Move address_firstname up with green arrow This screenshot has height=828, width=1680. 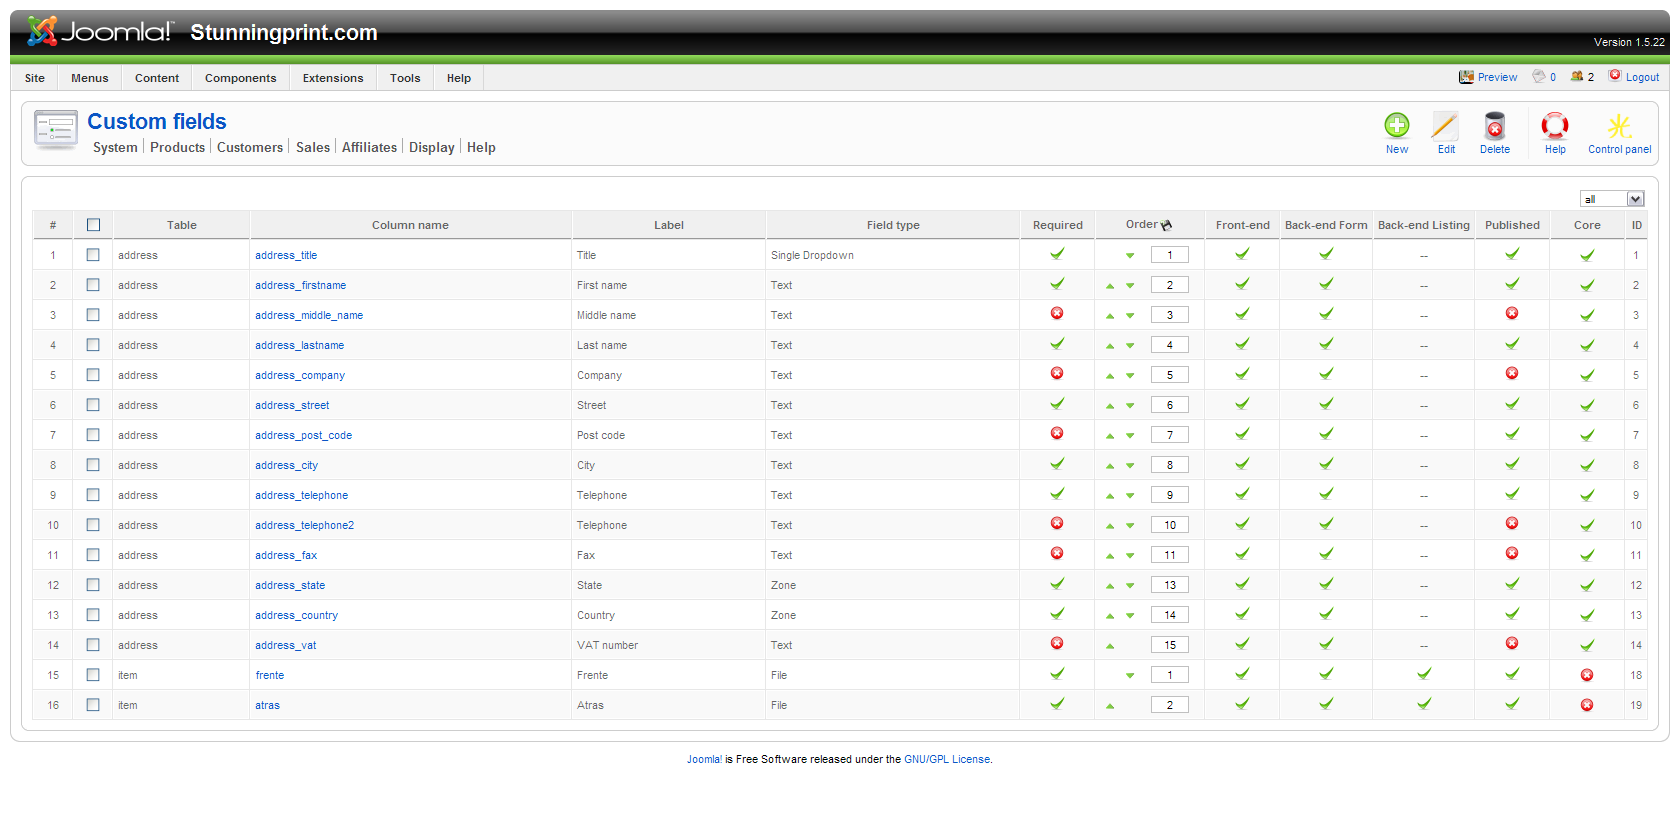(x=1110, y=286)
